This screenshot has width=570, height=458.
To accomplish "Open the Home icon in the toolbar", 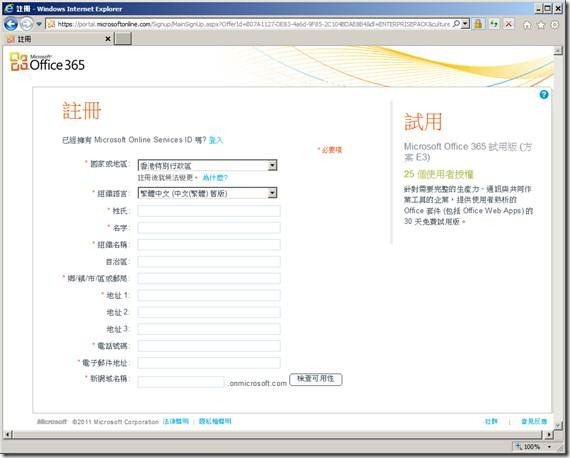I will [x=527, y=25].
